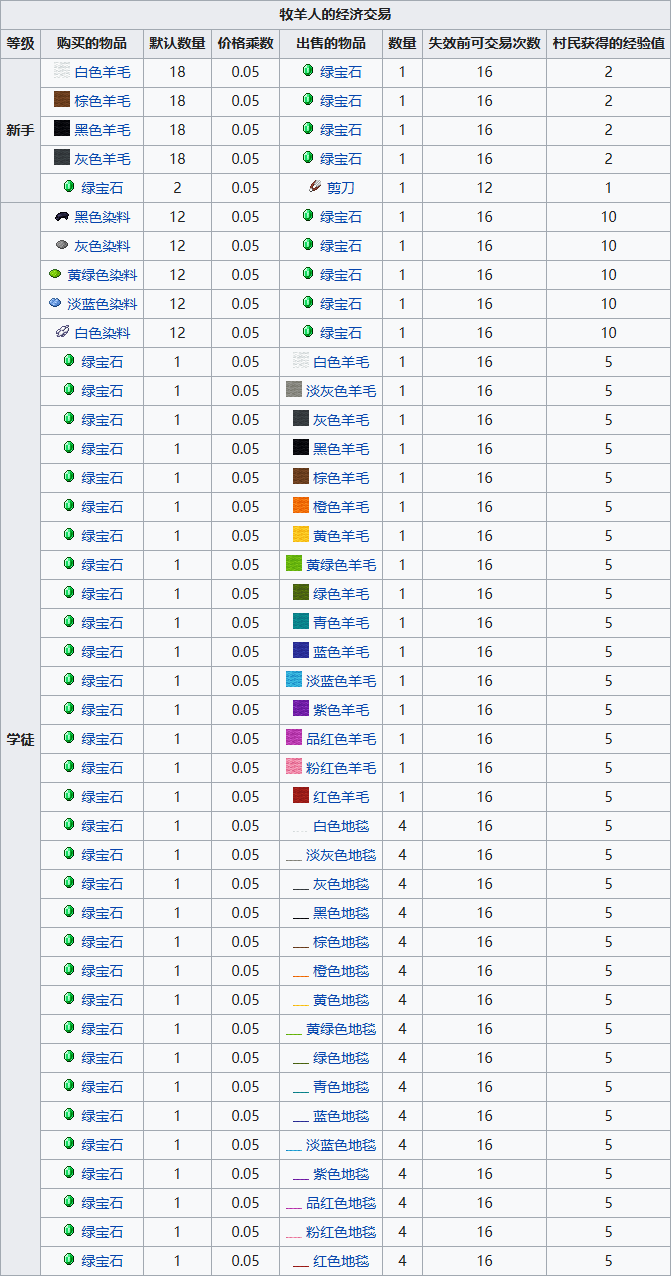Viewport: 671px width, 1276px height.
Task: Open the 红色地毯 link
Action: click(341, 1261)
